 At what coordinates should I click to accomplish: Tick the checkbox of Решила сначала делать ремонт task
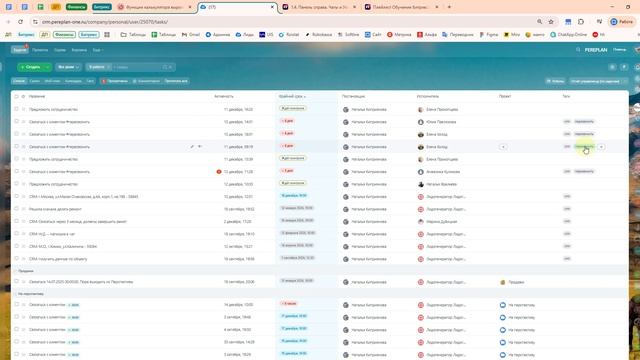click(x=16, y=209)
